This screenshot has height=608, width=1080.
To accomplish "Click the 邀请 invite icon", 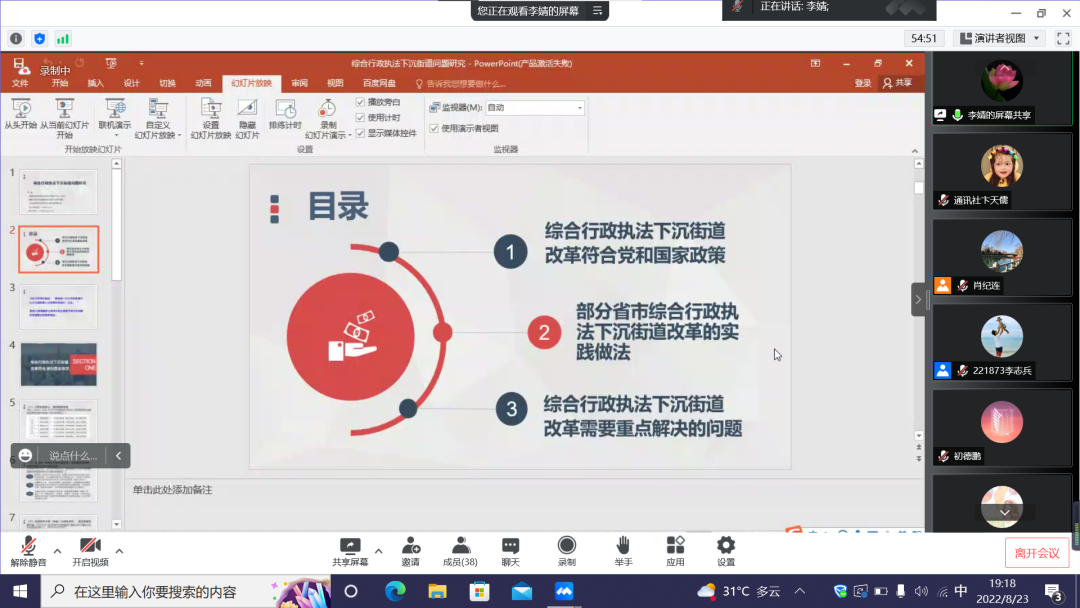I will 410,546.
